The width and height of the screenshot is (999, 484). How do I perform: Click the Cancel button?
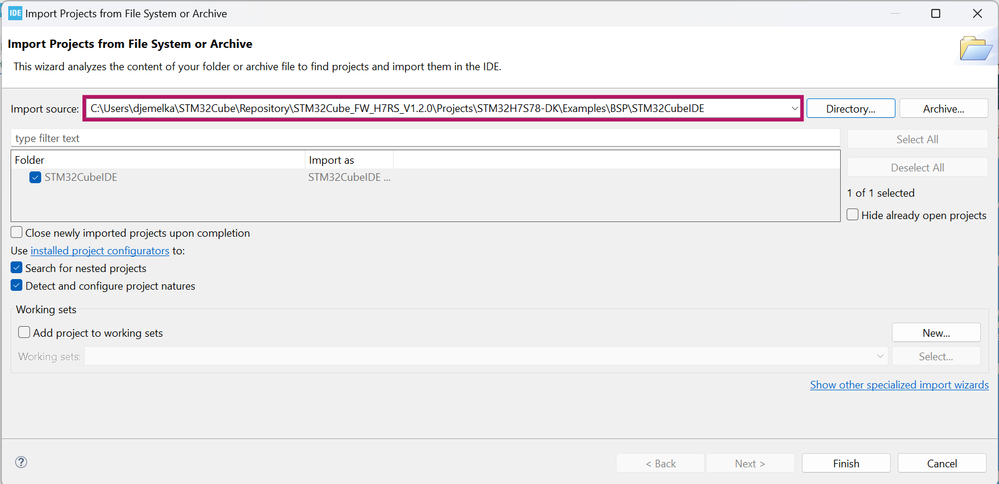tap(942, 464)
